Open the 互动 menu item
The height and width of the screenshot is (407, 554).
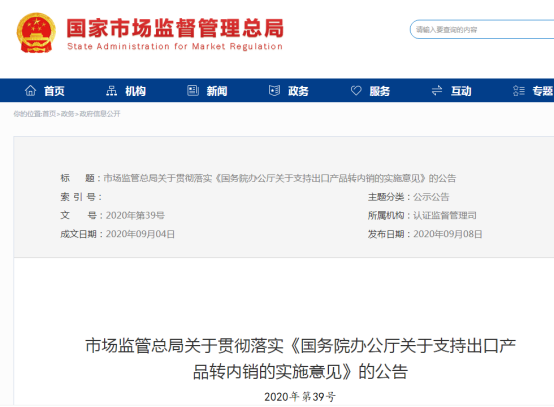461,91
